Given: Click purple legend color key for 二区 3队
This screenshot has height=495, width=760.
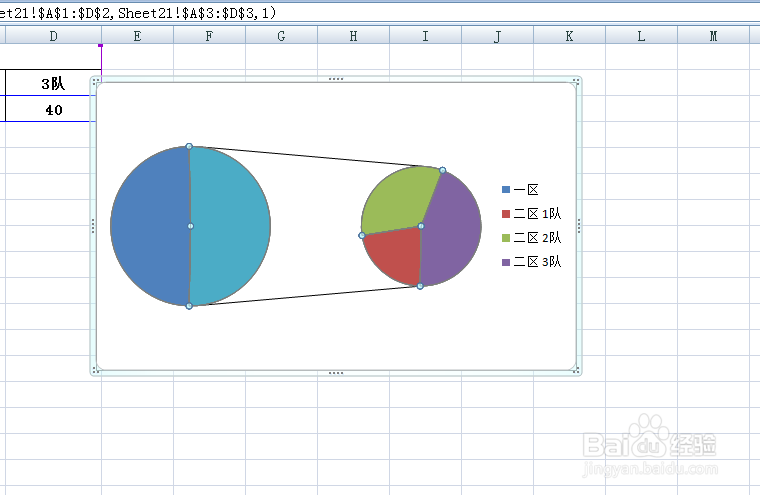Looking at the screenshot, I should pos(506,262).
